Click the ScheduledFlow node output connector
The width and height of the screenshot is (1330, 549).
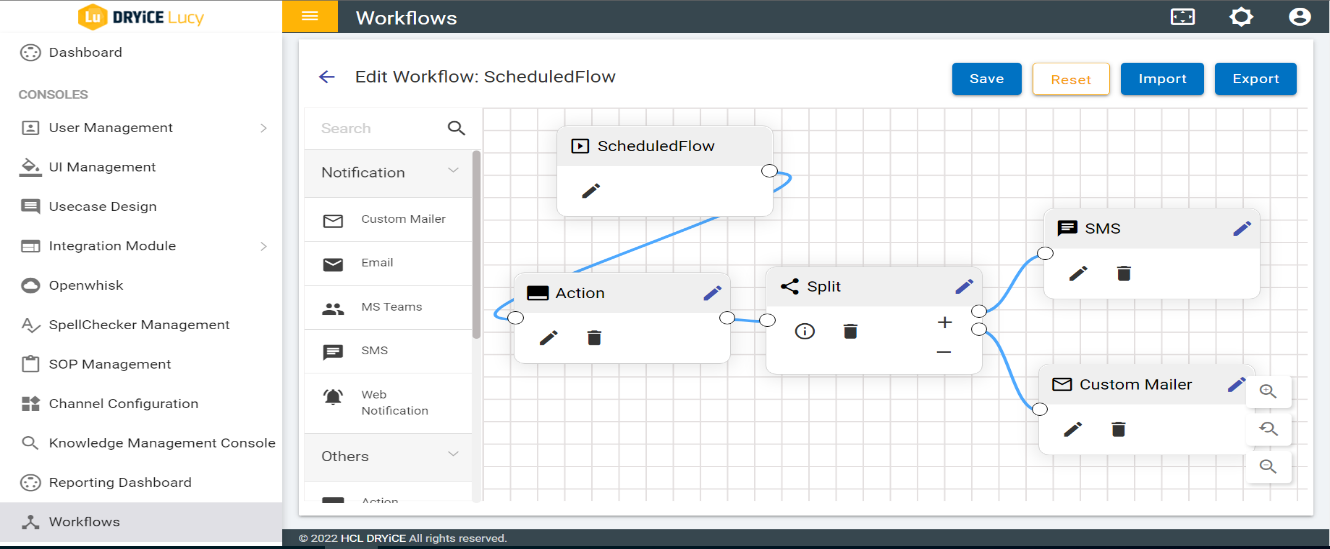coord(769,170)
